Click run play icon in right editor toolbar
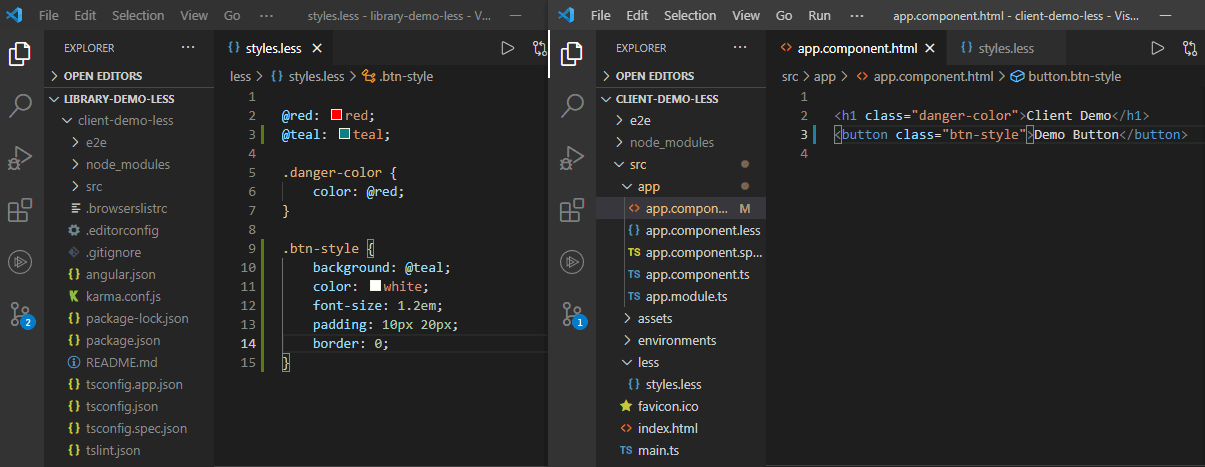This screenshot has width=1205, height=467. coord(1157,48)
